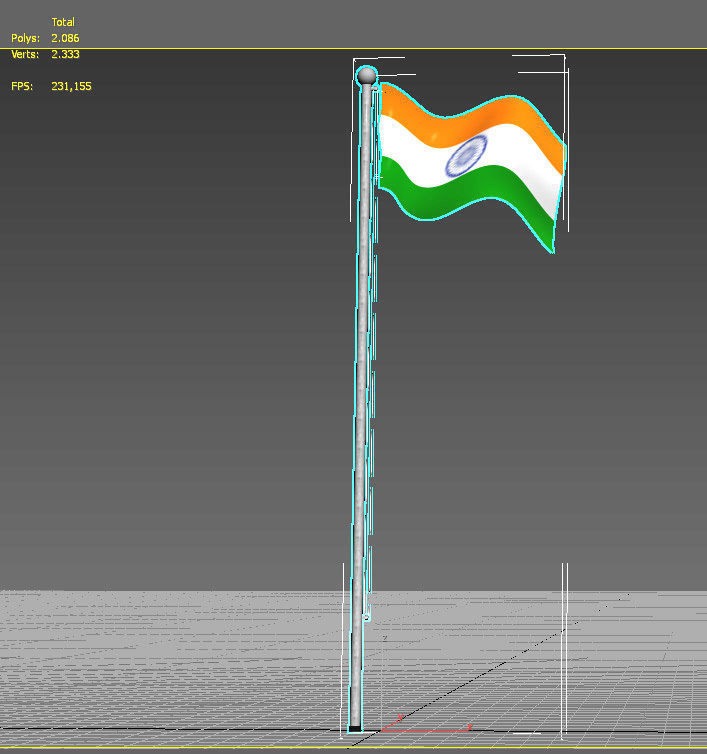The image size is (707, 754).
Task: Click the sphere finial atop the pole
Action: point(366,75)
